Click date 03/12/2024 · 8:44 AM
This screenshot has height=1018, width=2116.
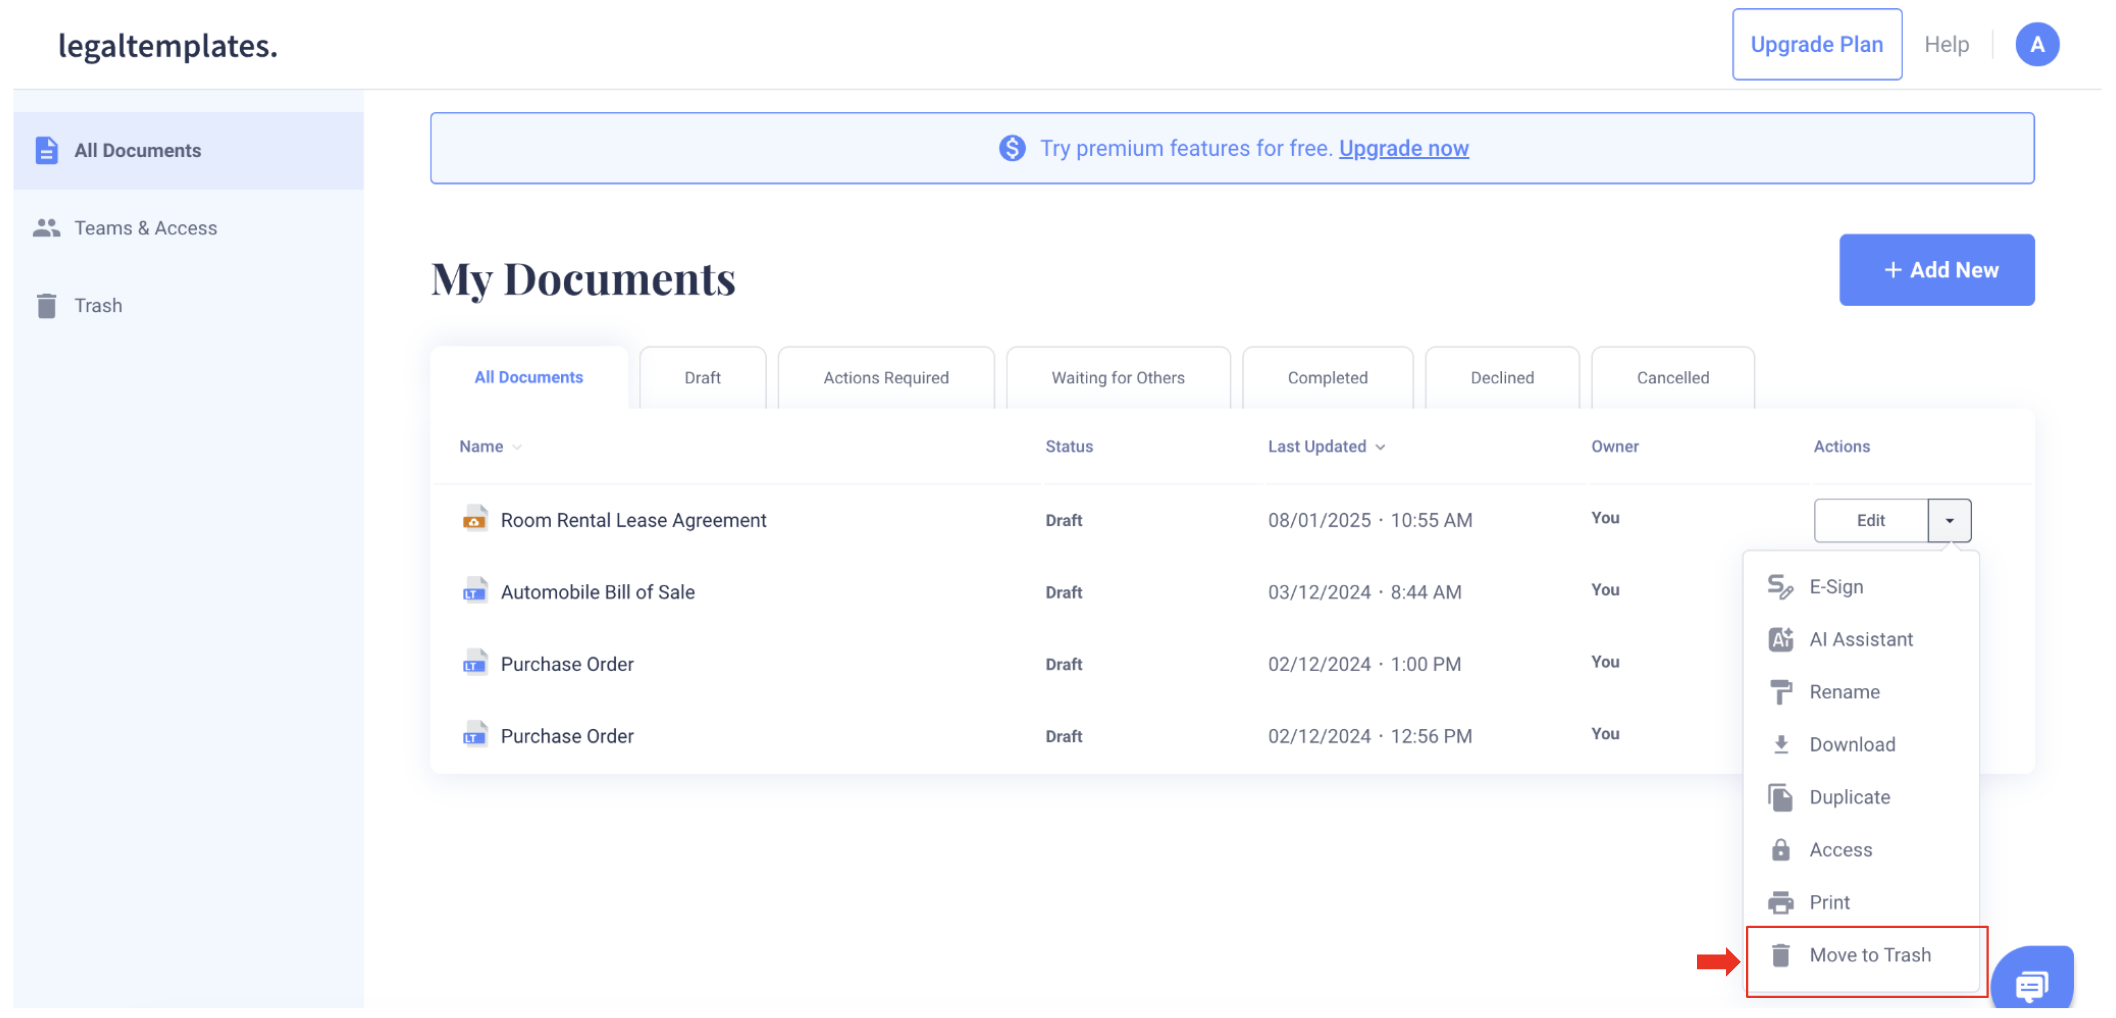tap(1364, 592)
